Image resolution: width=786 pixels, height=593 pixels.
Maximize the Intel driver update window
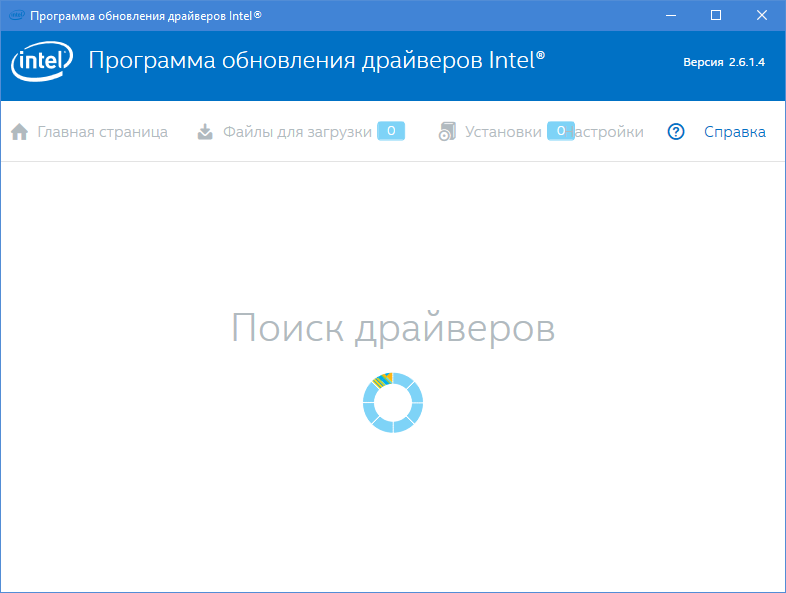click(x=716, y=16)
